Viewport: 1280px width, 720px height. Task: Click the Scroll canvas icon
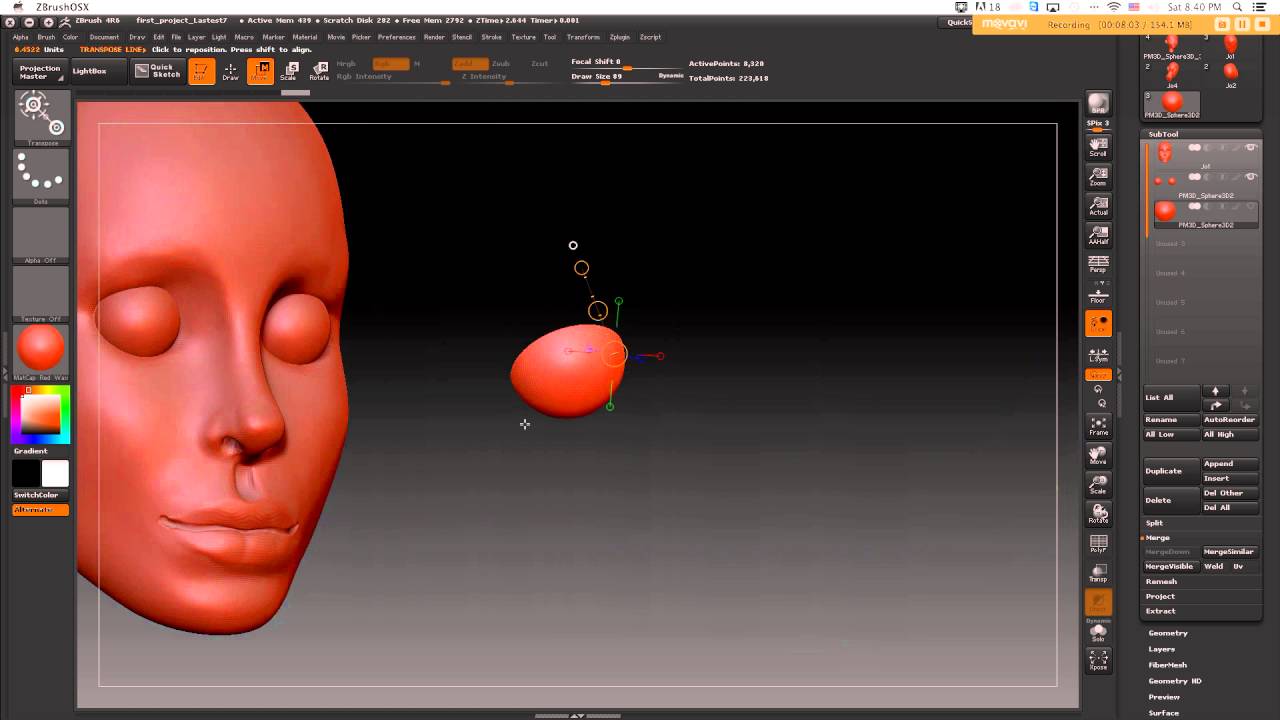coord(1098,147)
